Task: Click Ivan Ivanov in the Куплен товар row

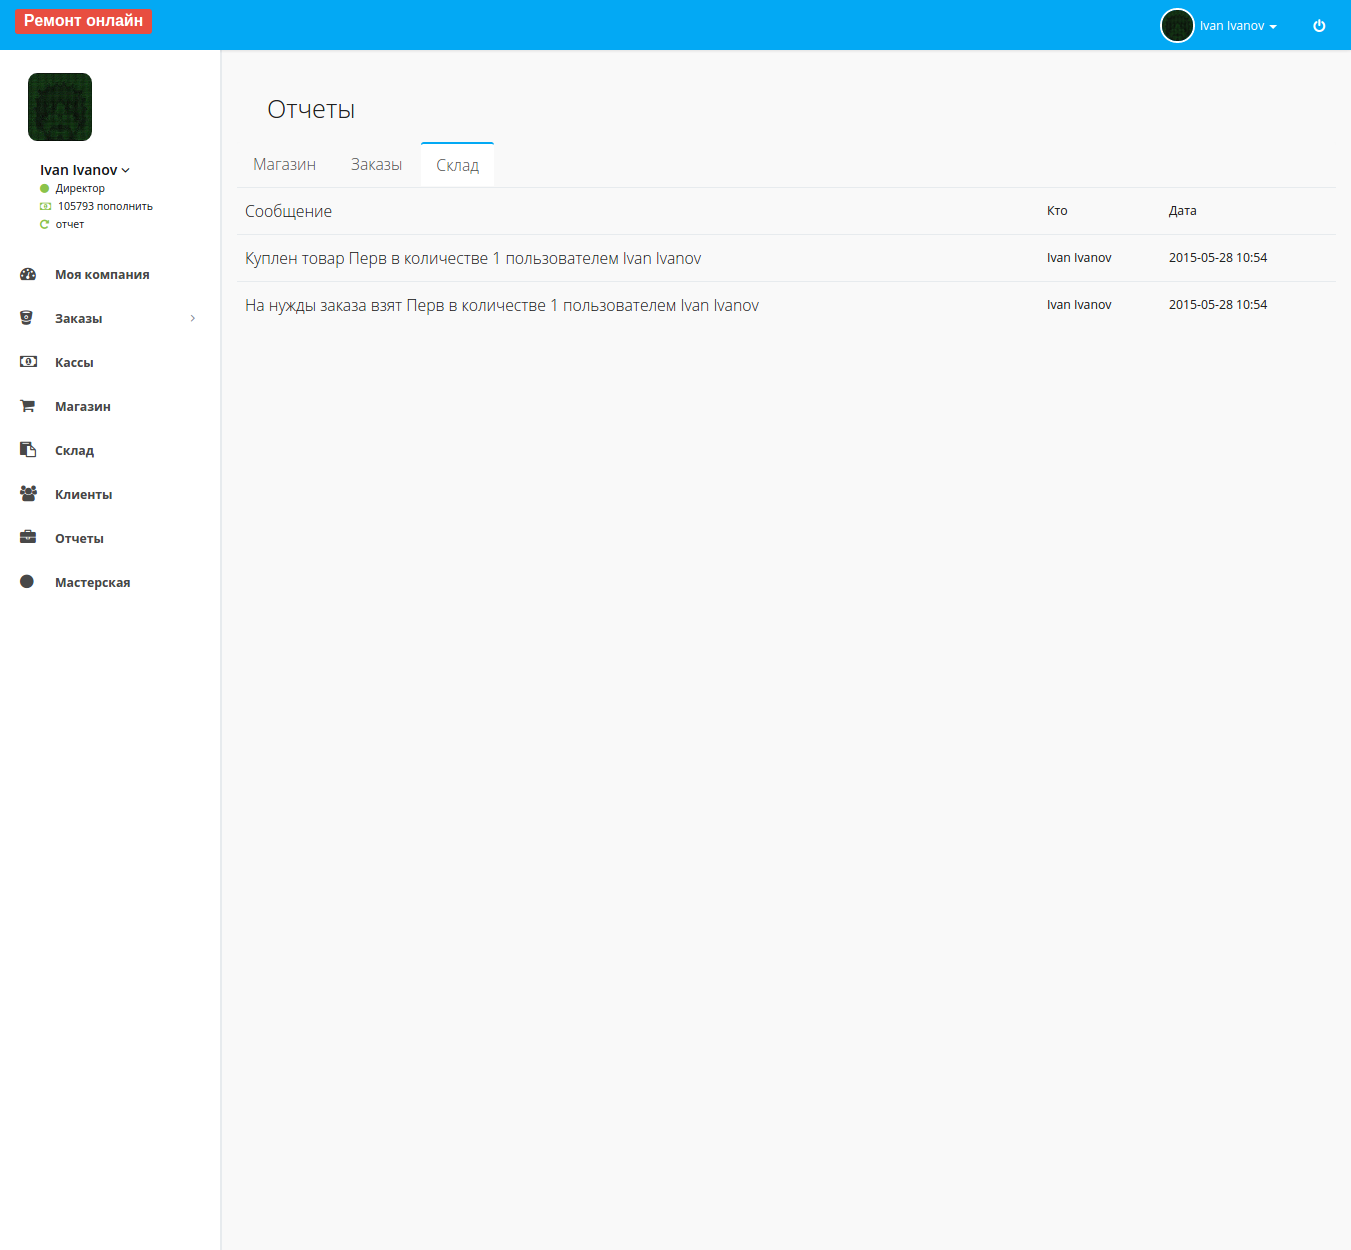Action: 1079,258
